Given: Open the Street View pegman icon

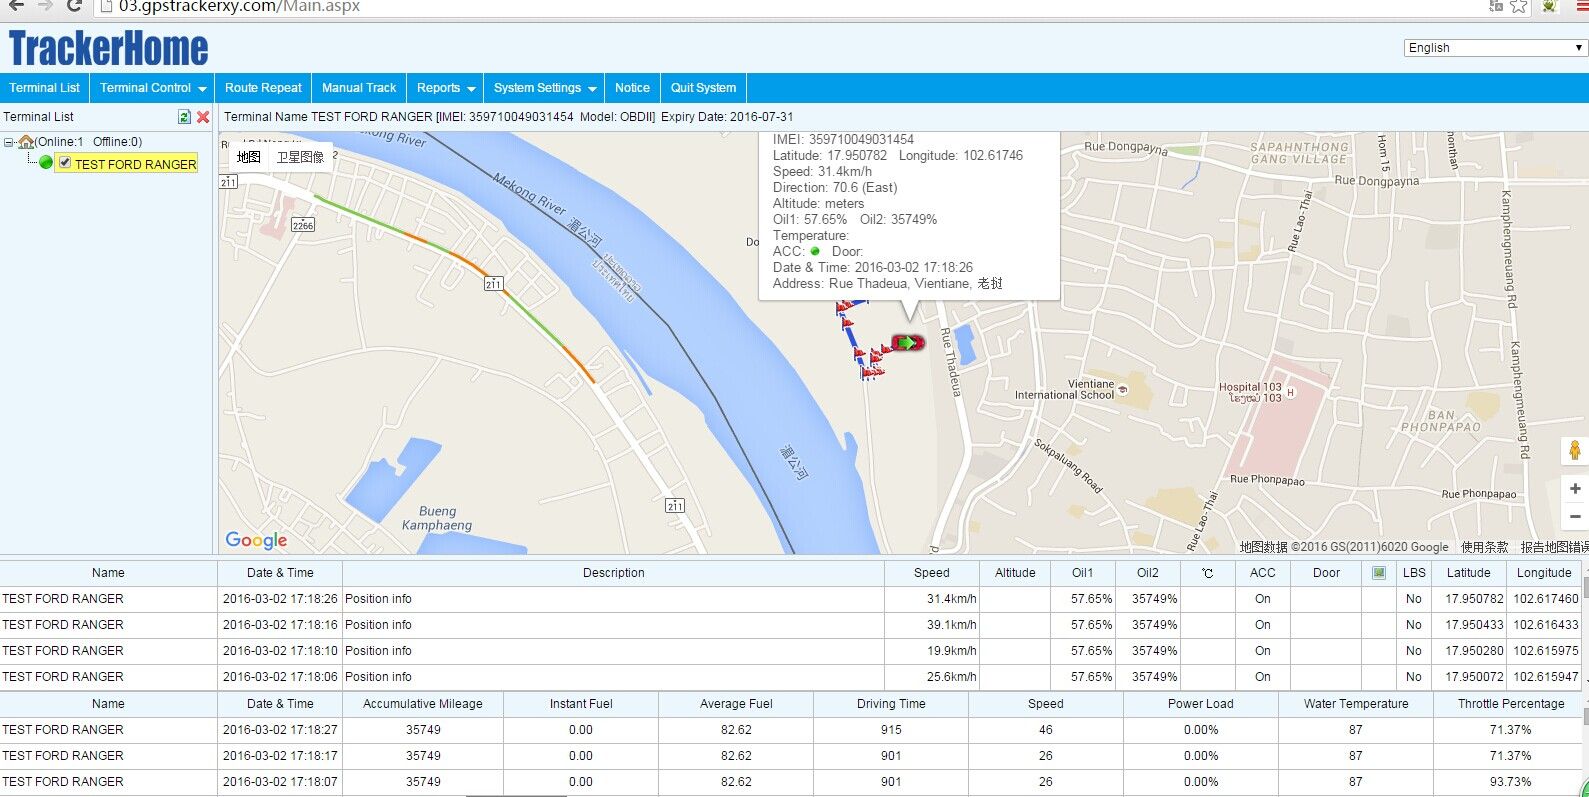Looking at the screenshot, I should [x=1574, y=451].
